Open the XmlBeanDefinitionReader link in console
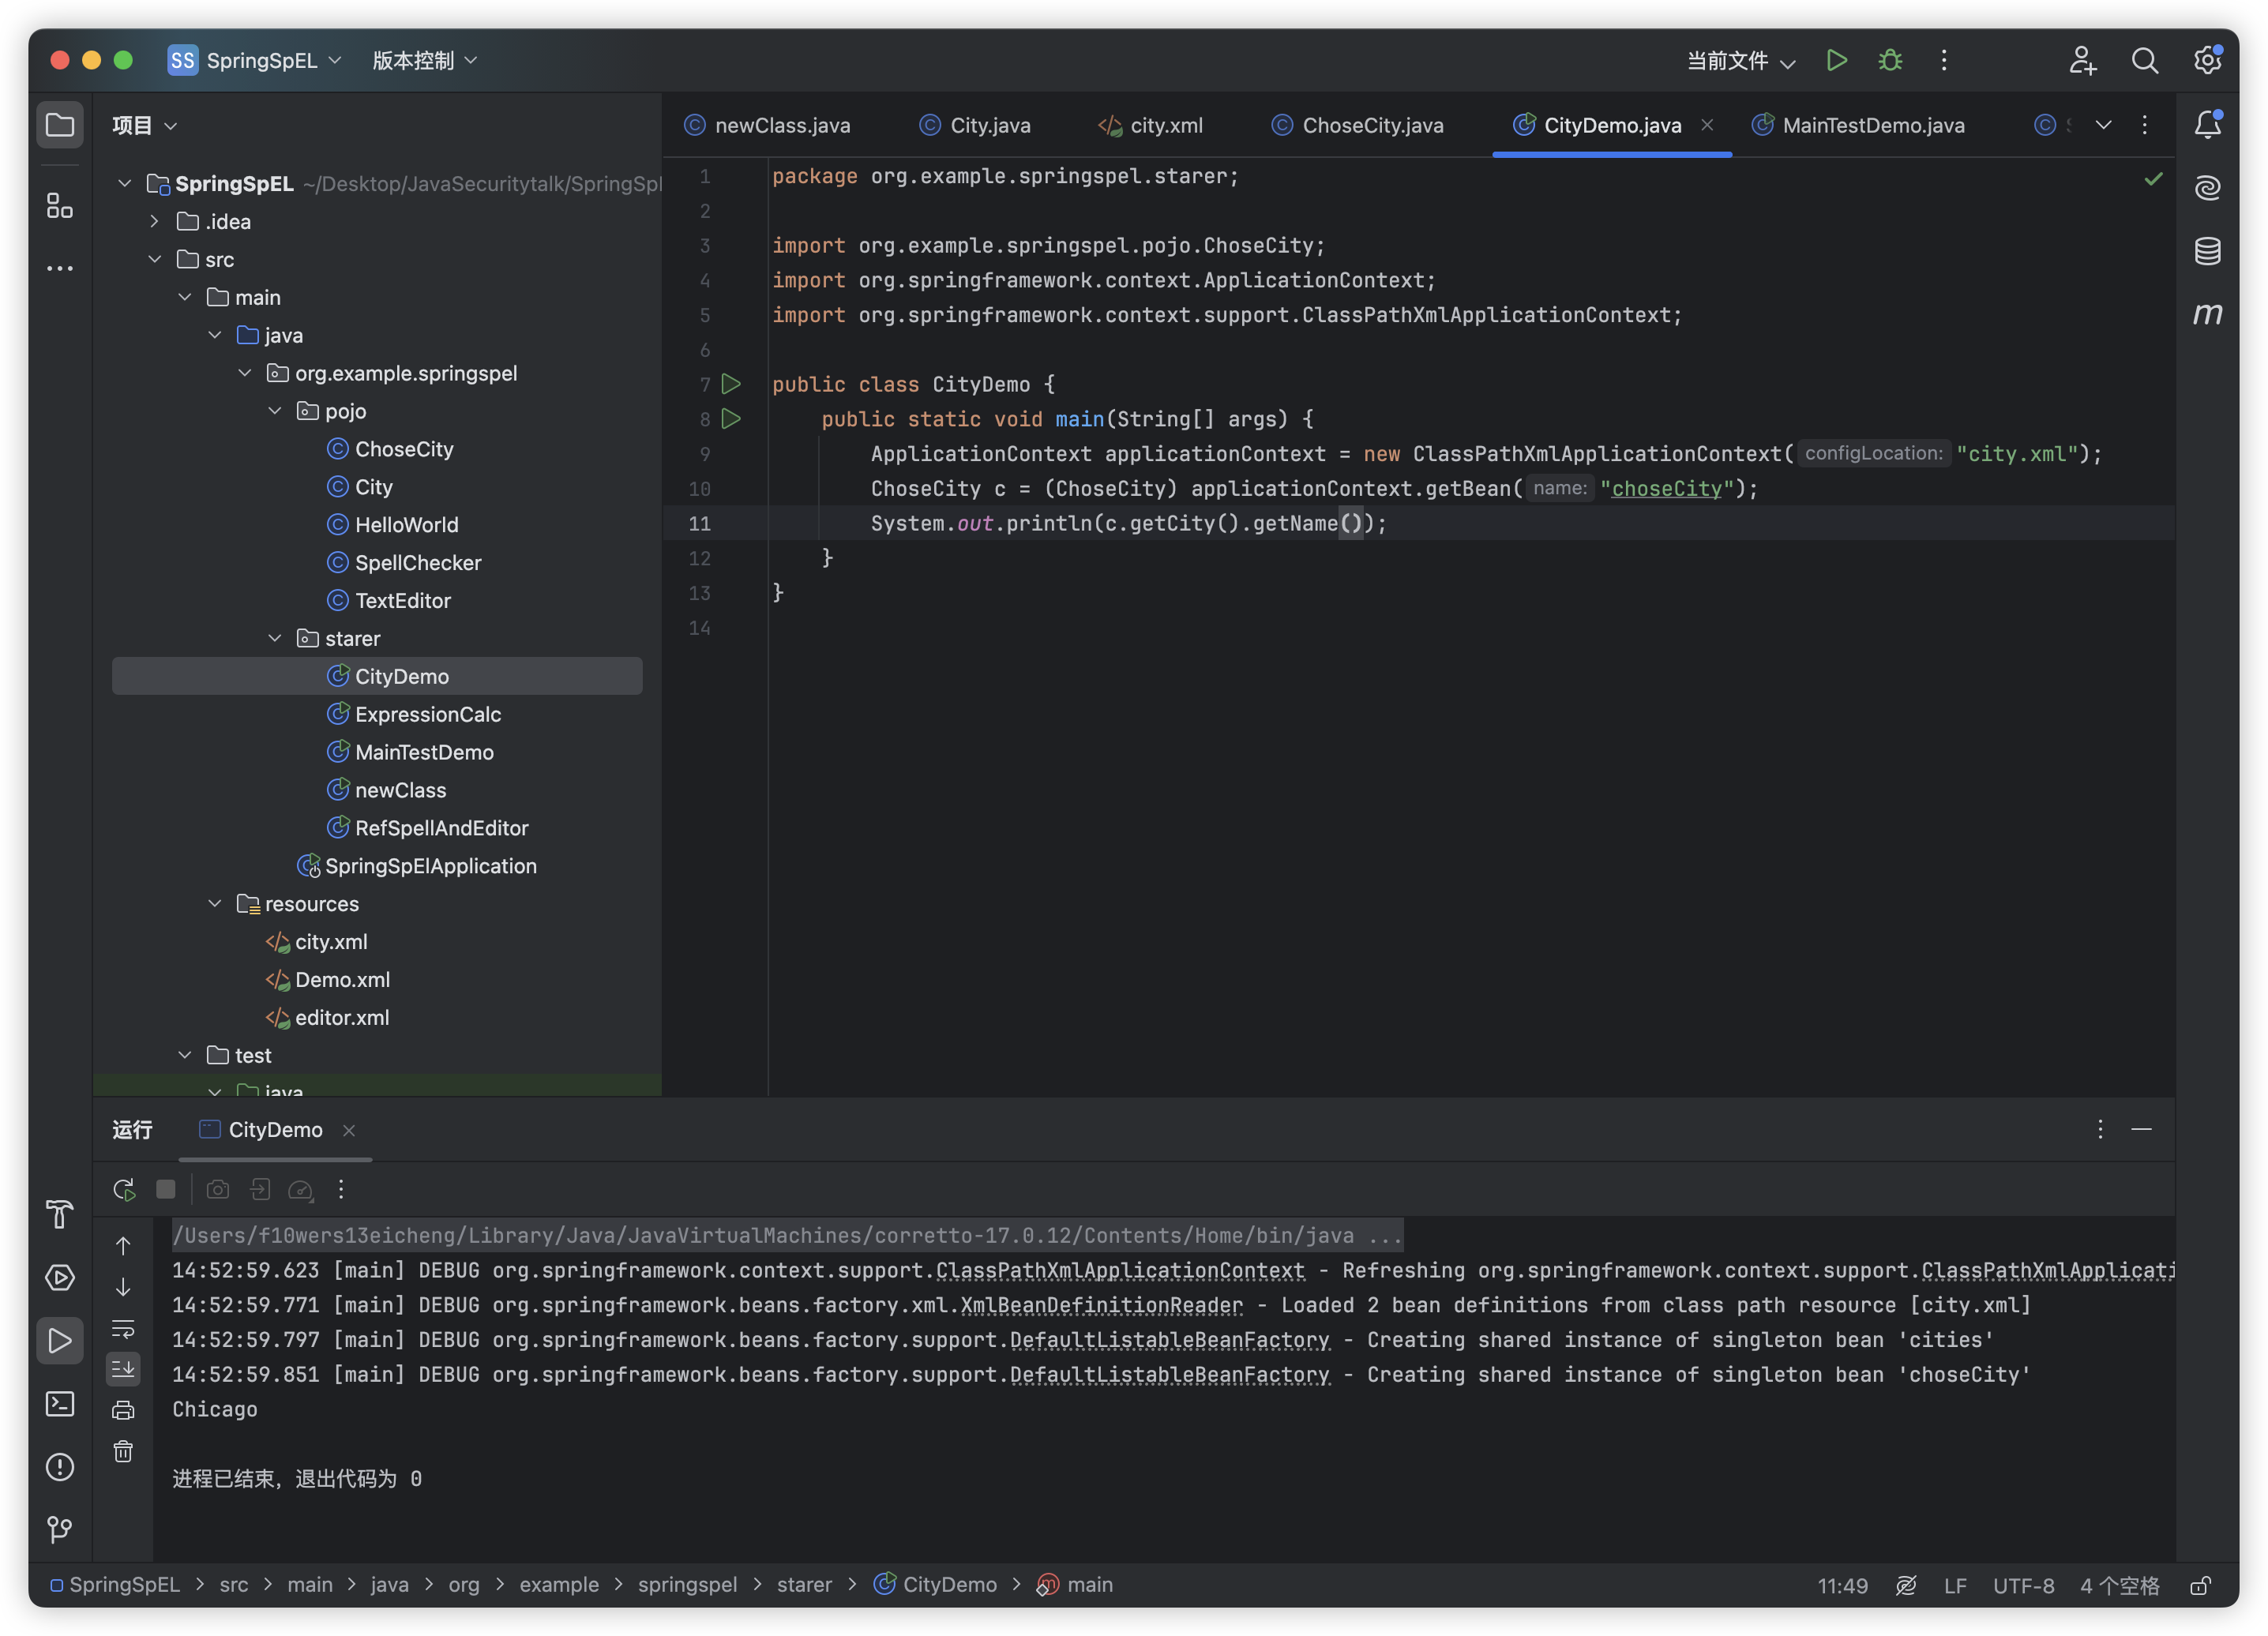Screen dimensions: 2268x1636 (1101, 1305)
